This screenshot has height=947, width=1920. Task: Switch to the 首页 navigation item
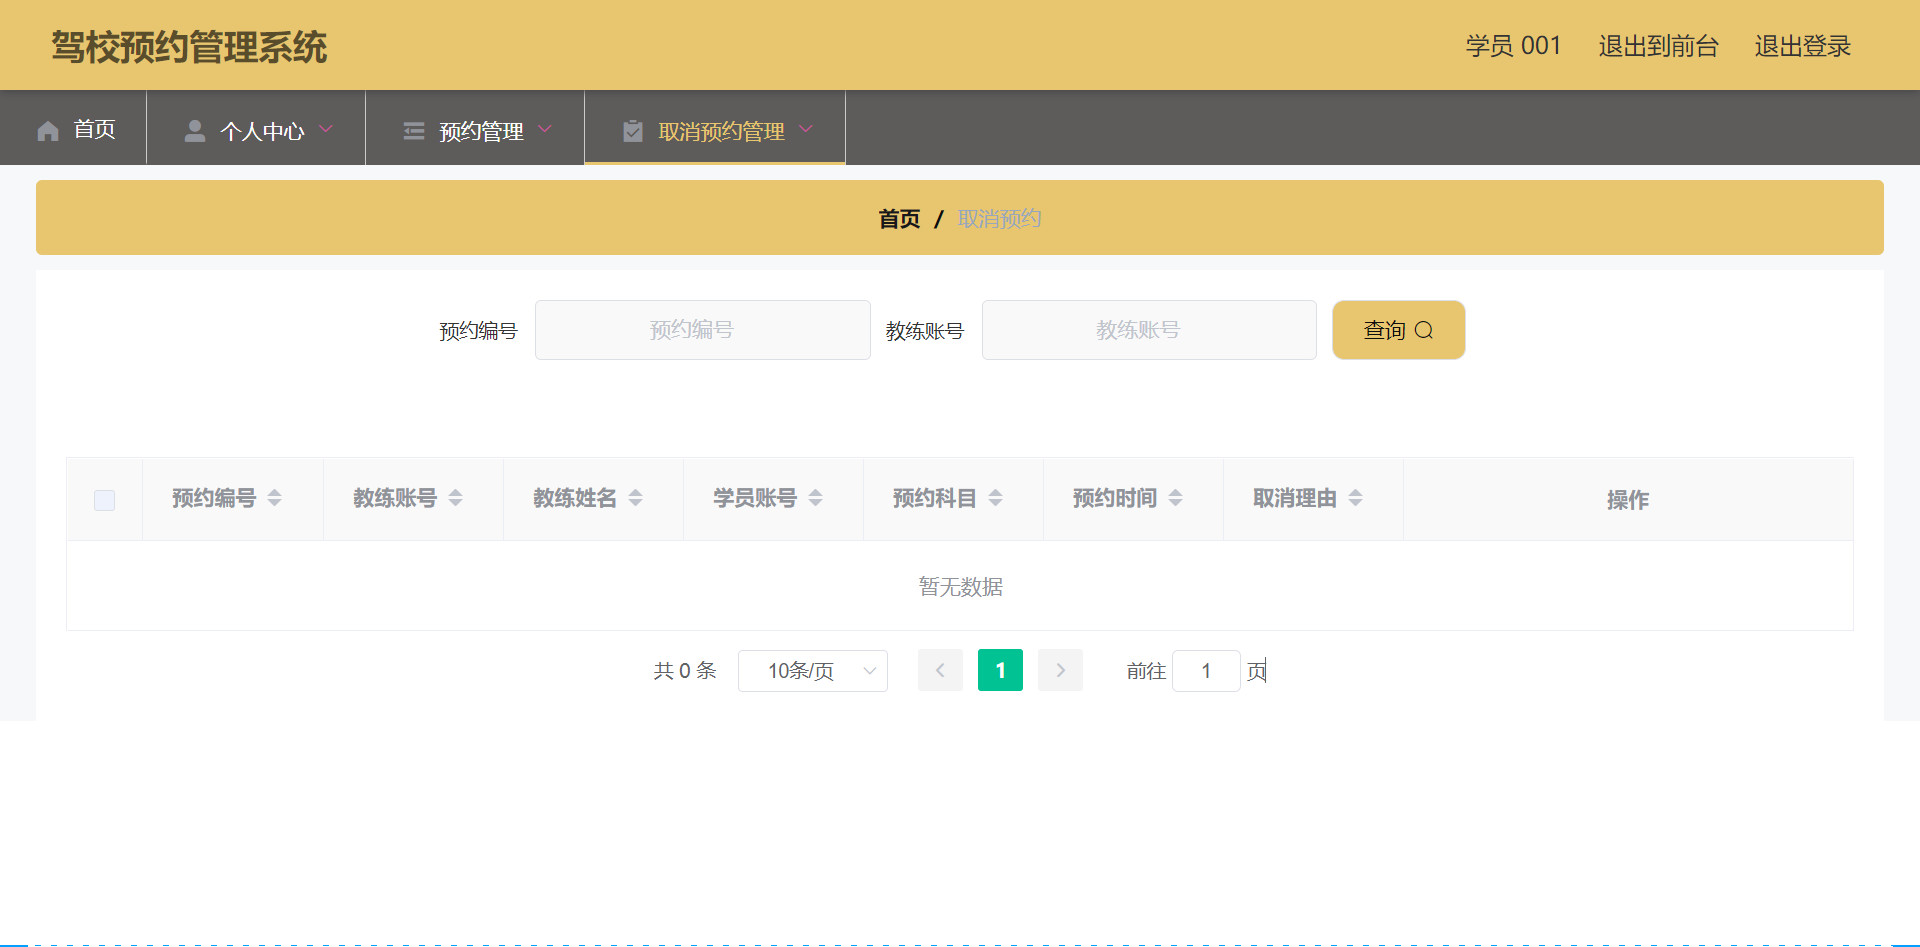92,129
